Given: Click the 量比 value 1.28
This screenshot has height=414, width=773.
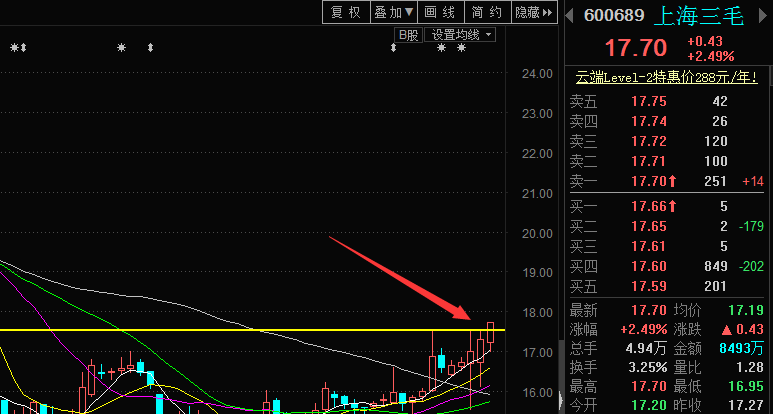Looking at the screenshot, I should 749,367.
